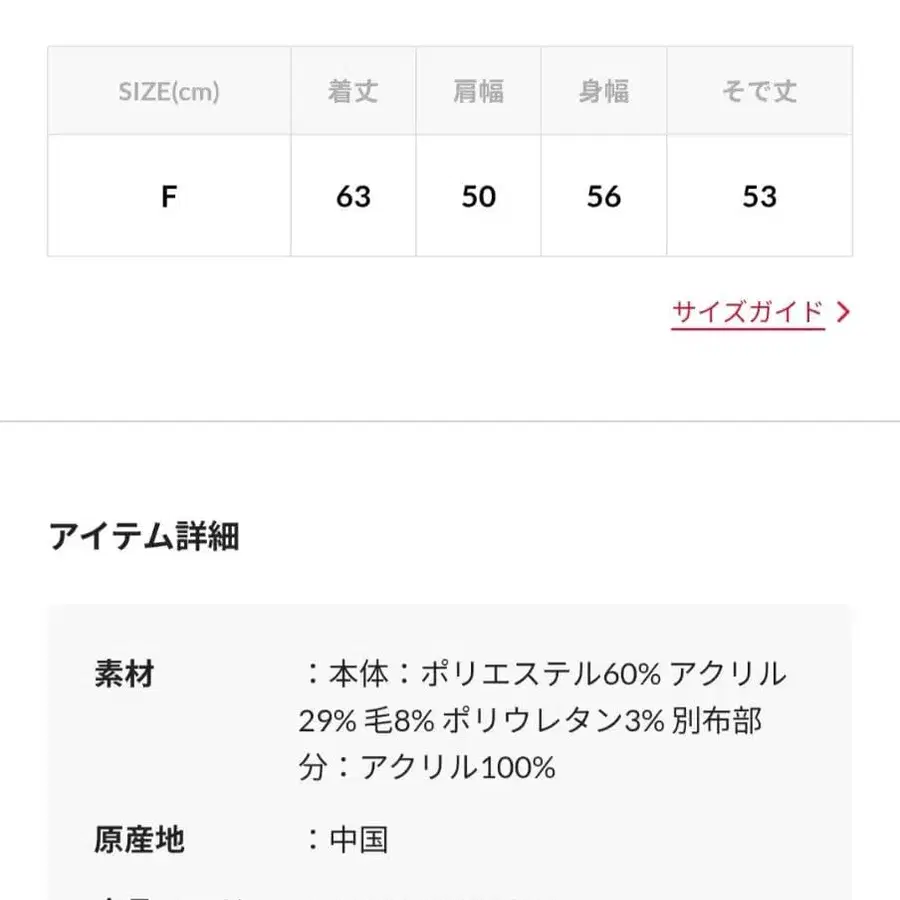The image size is (900, 900).
Task: Open the サイズガイド size guide link
Action: point(746,311)
